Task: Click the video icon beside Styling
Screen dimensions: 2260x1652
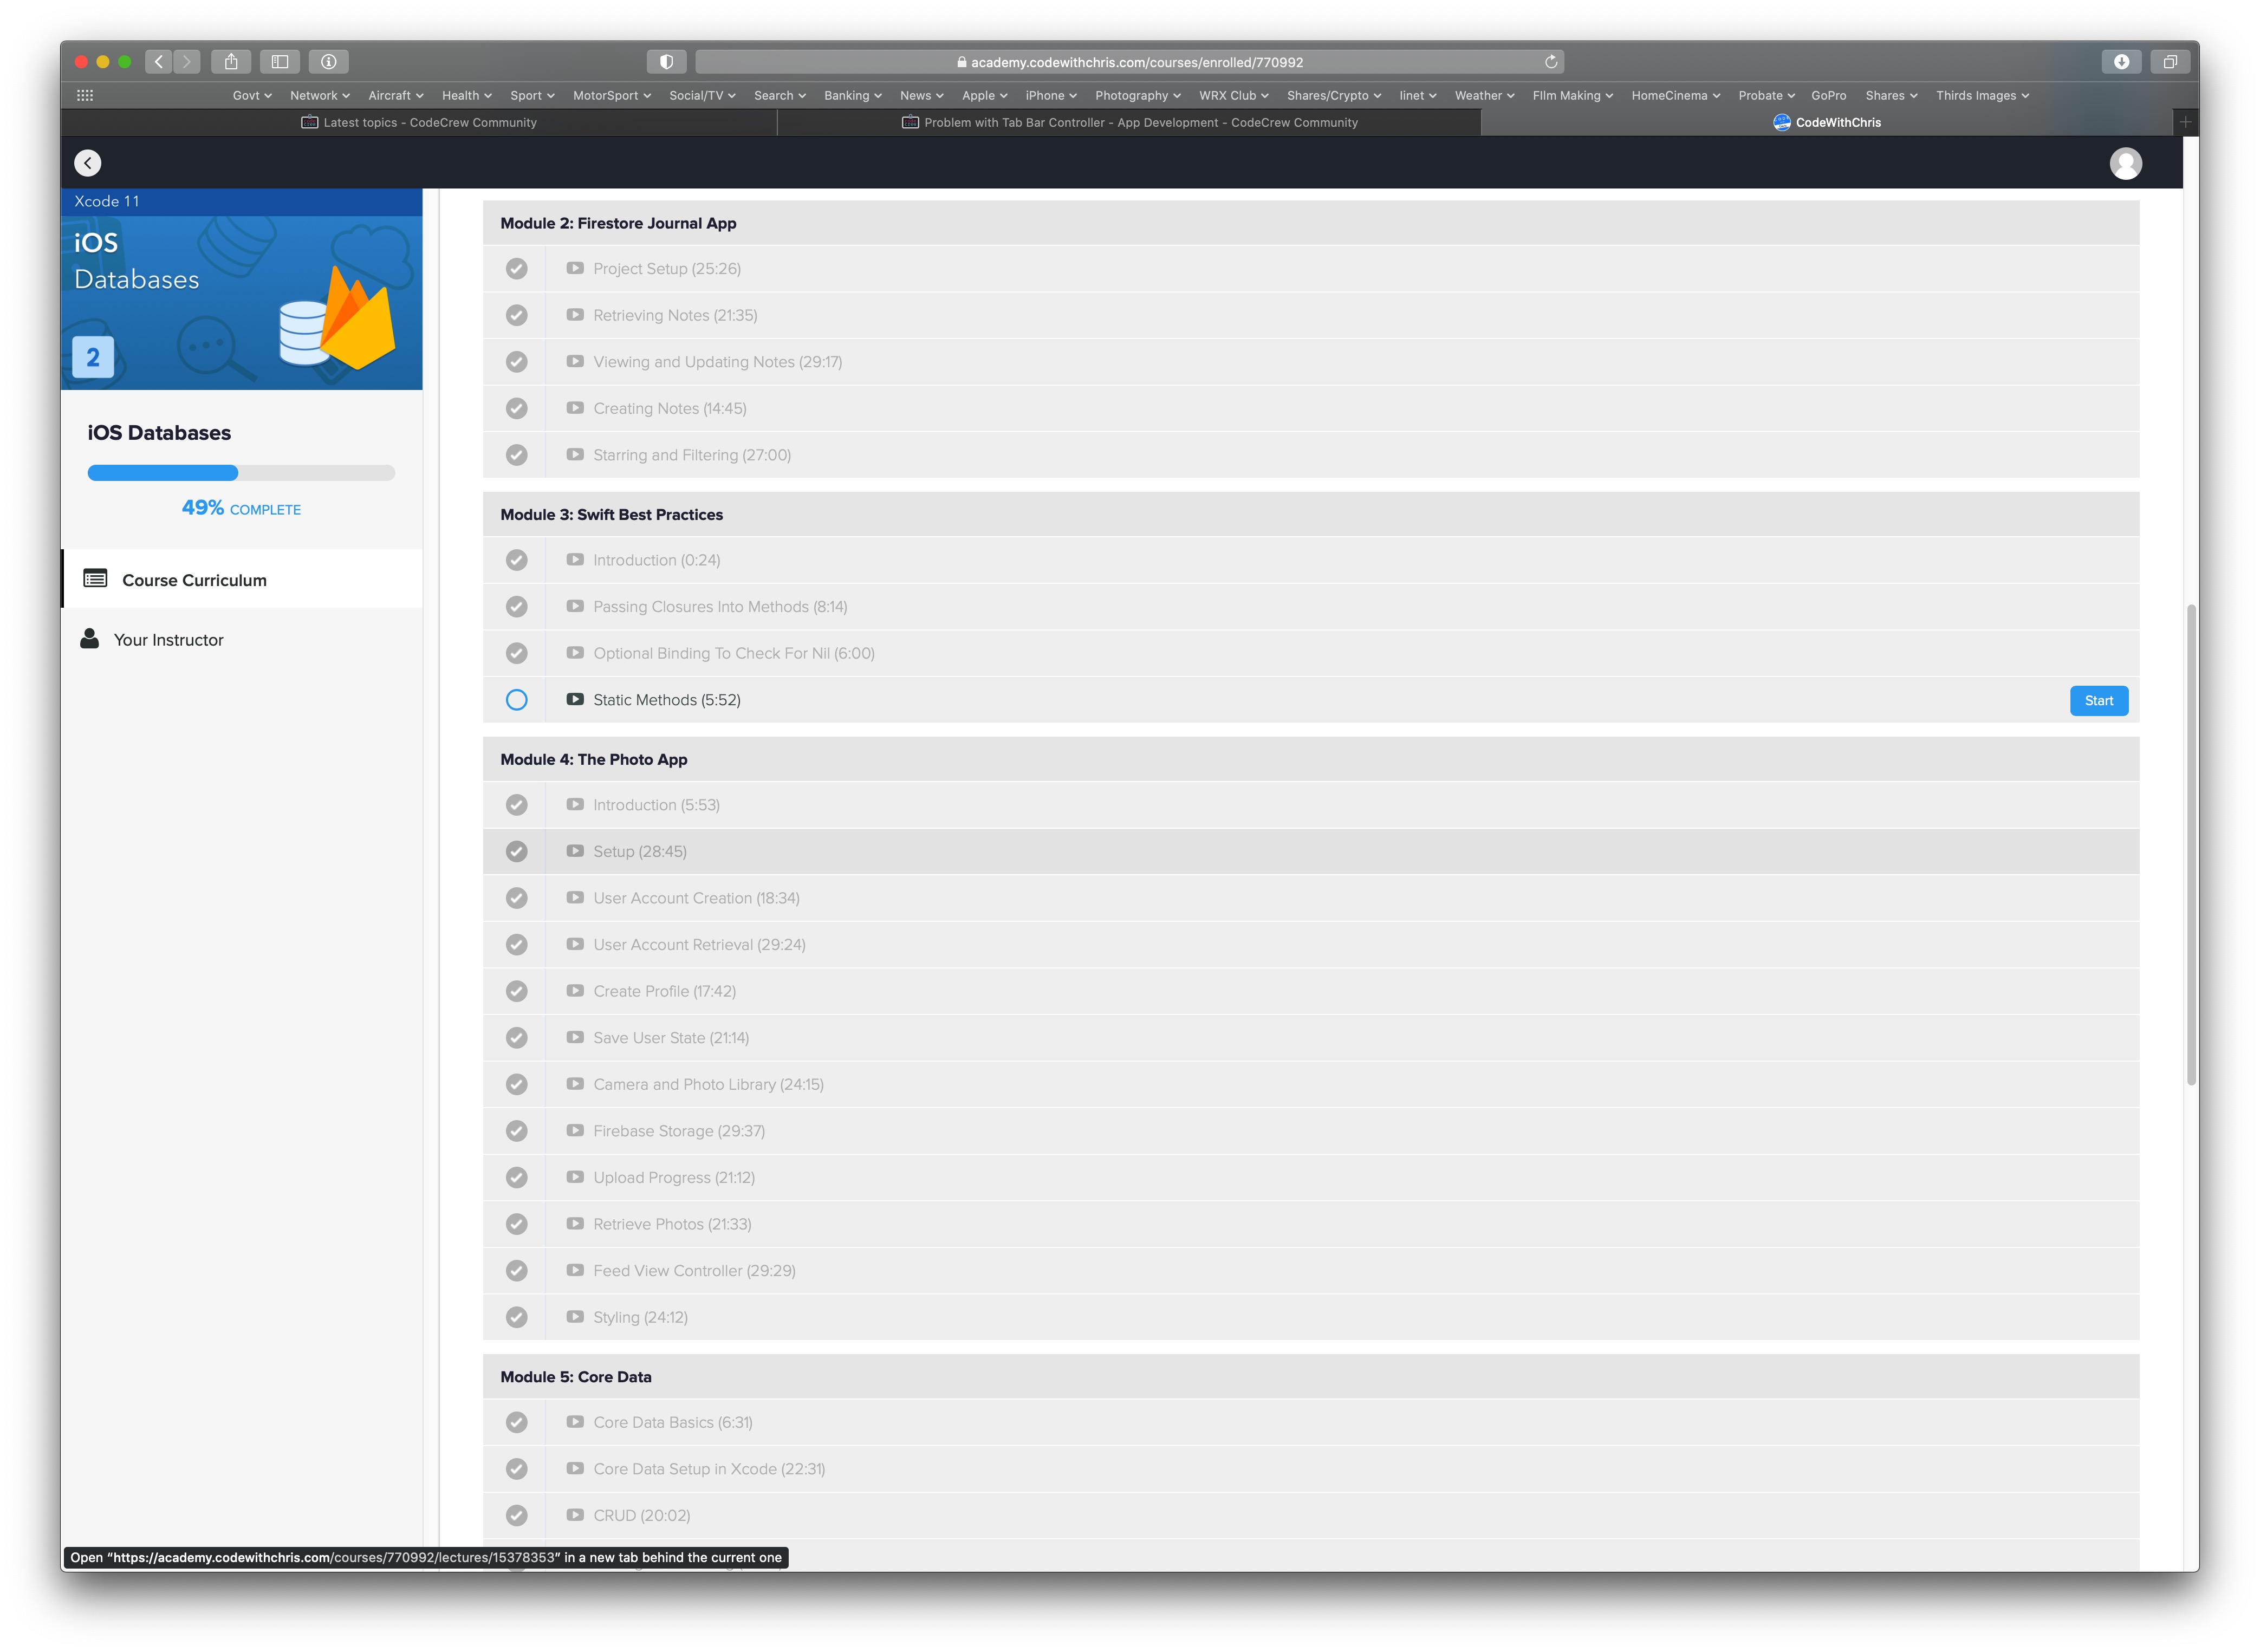Action: tap(575, 1316)
